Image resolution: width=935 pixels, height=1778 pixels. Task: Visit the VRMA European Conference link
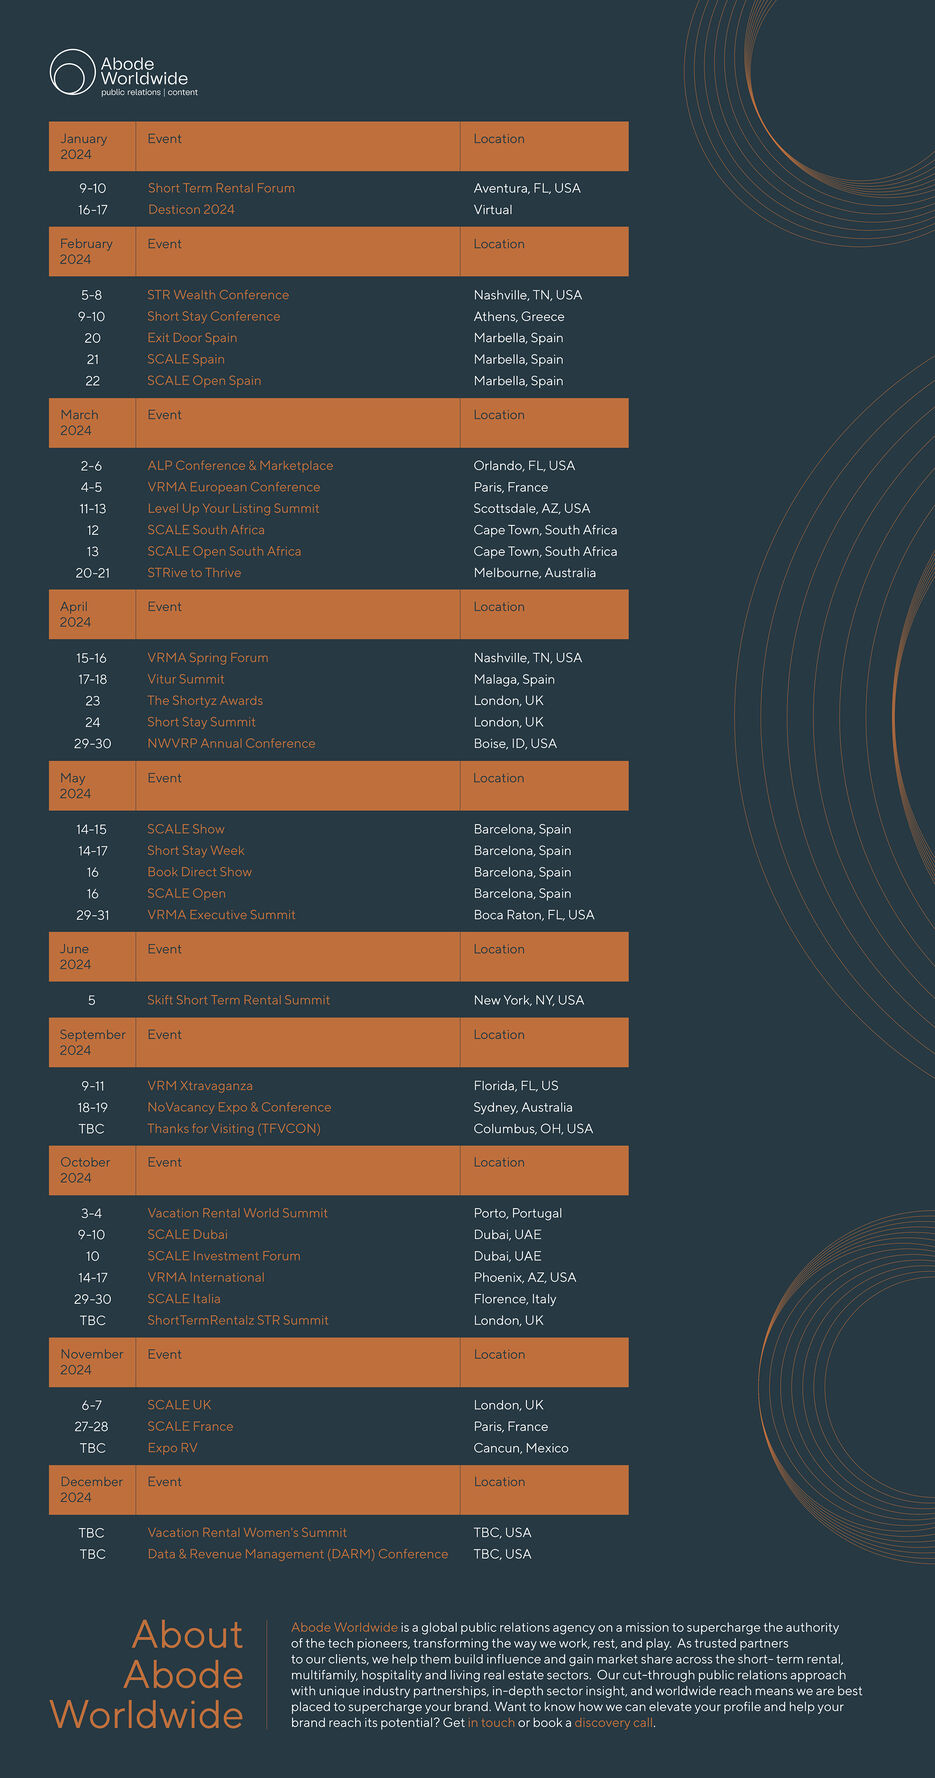pyautogui.click(x=234, y=488)
